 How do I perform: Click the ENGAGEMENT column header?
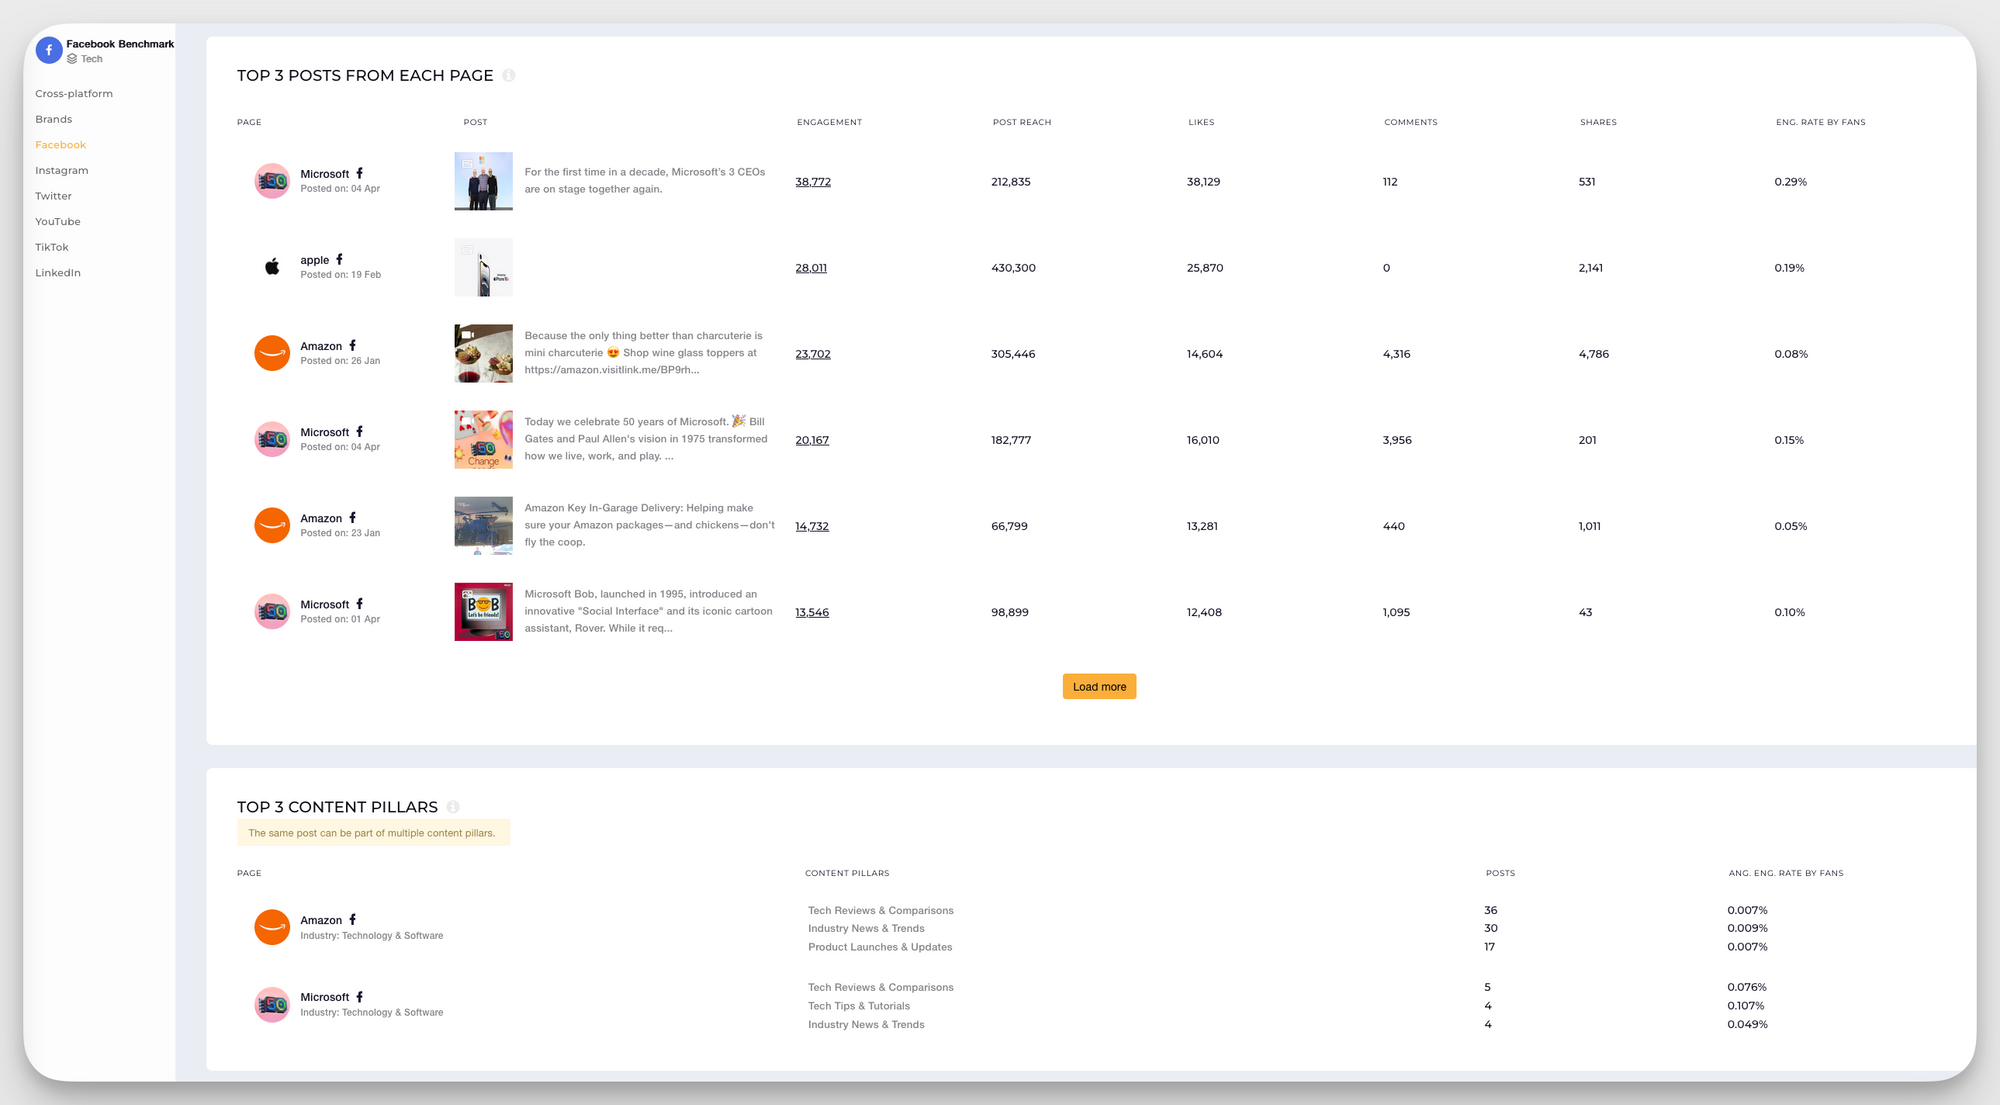pos(829,122)
